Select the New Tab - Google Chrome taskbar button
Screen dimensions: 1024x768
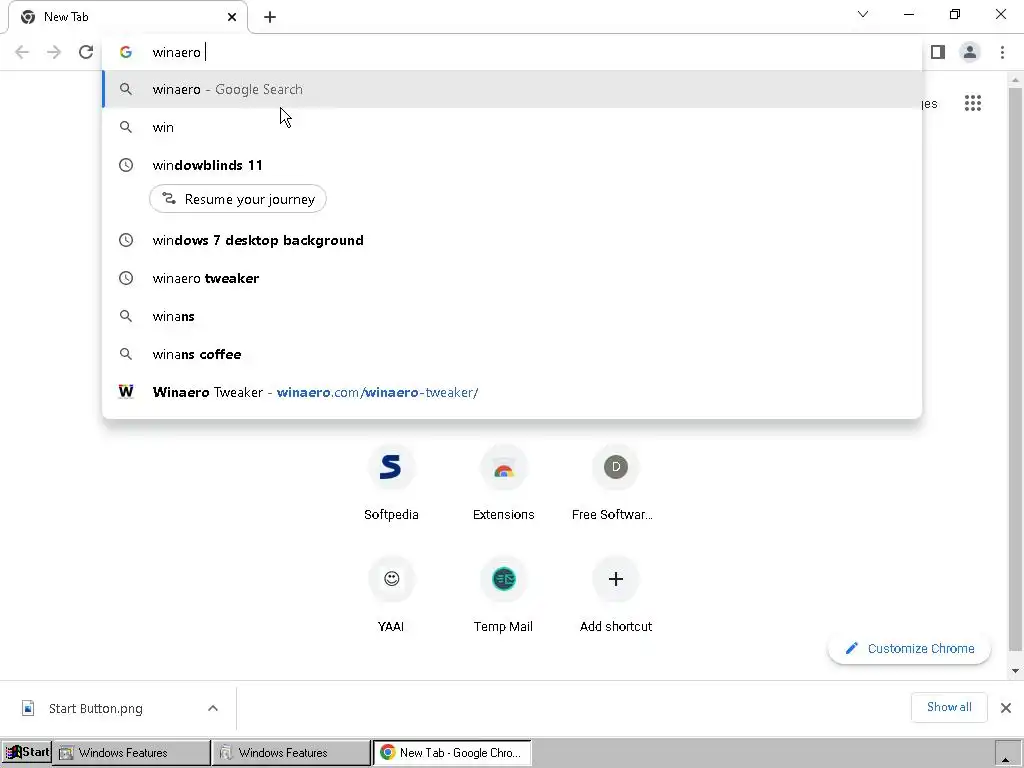coord(452,753)
